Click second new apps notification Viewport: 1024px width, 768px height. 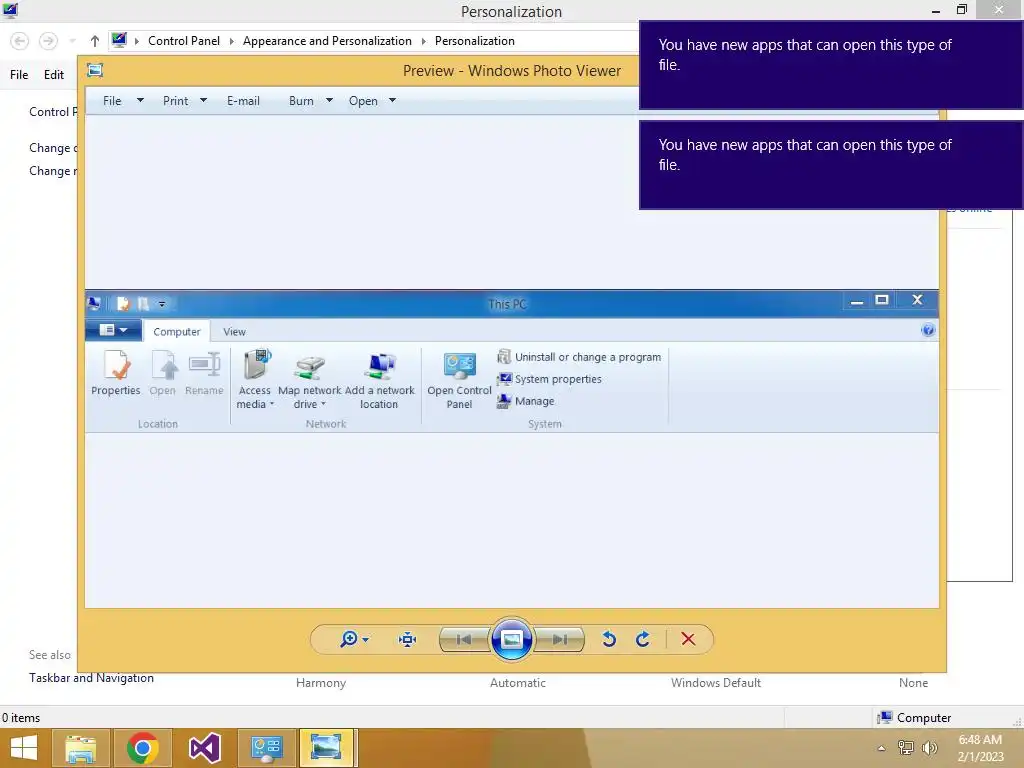point(831,165)
